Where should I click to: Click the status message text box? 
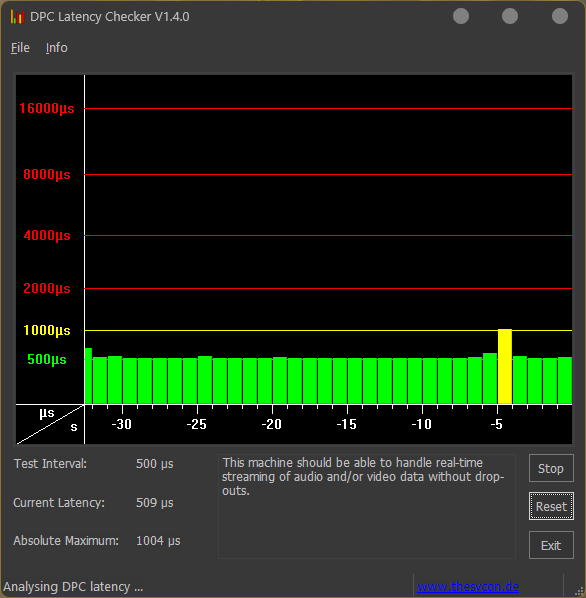point(367,506)
